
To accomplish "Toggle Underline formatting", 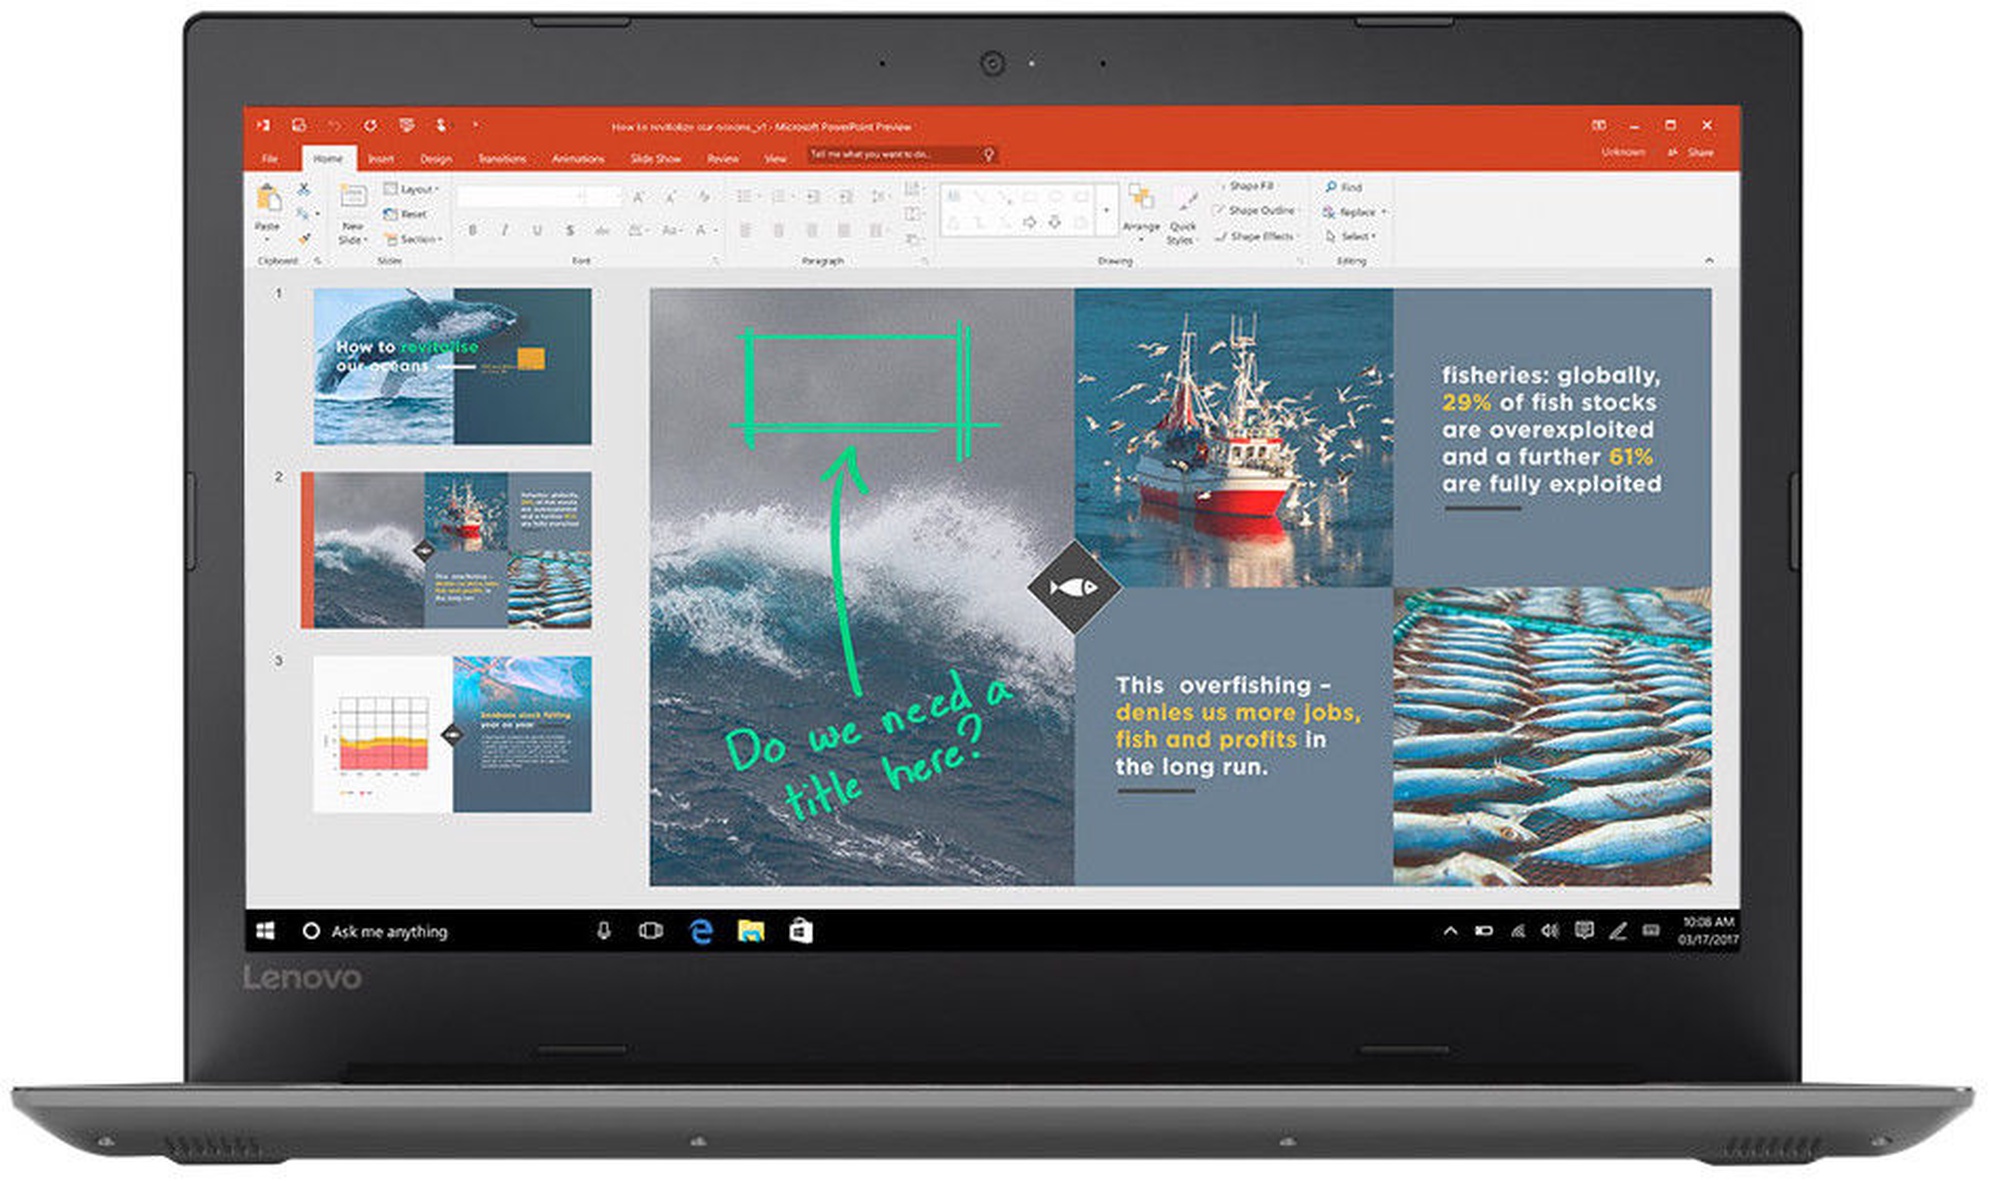I will (537, 231).
